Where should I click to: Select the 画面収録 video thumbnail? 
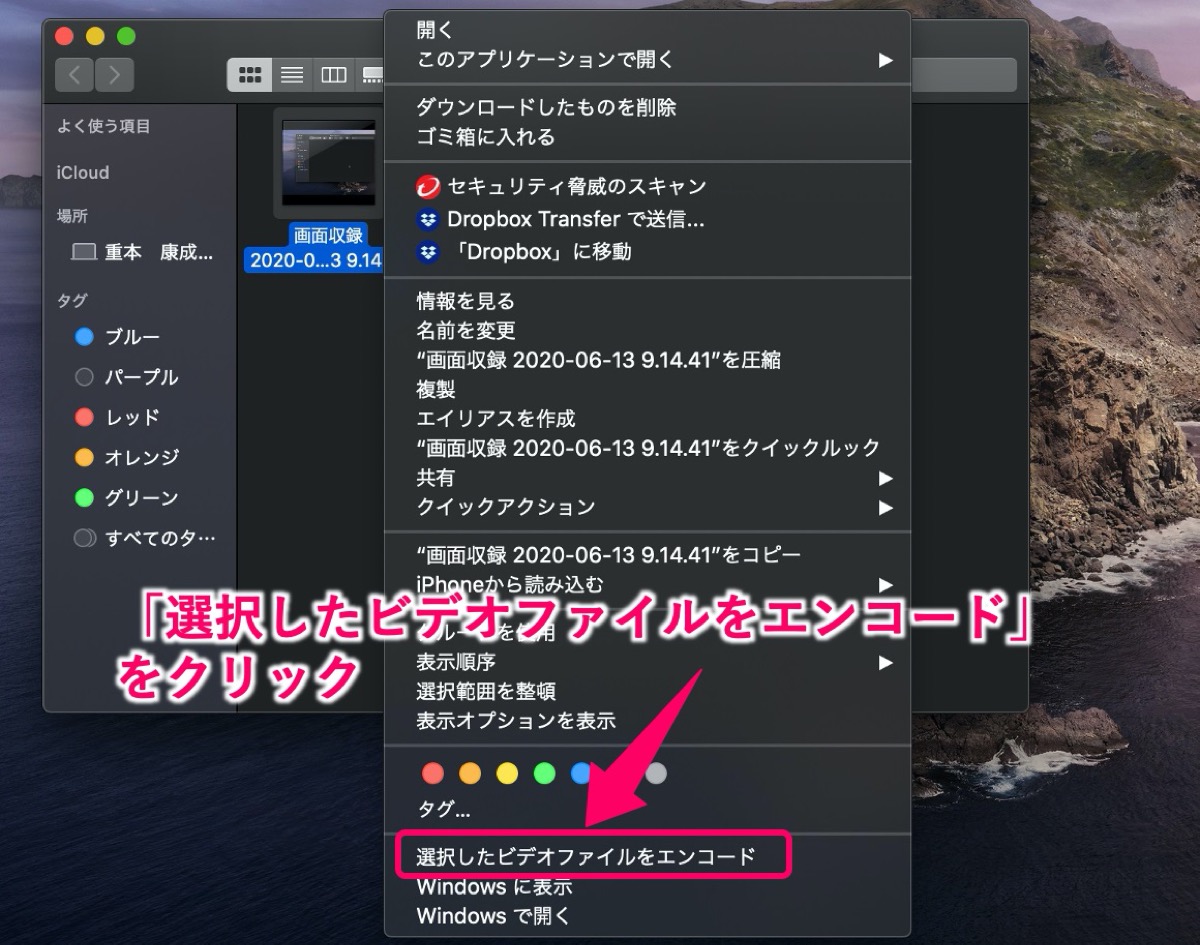click(x=329, y=163)
